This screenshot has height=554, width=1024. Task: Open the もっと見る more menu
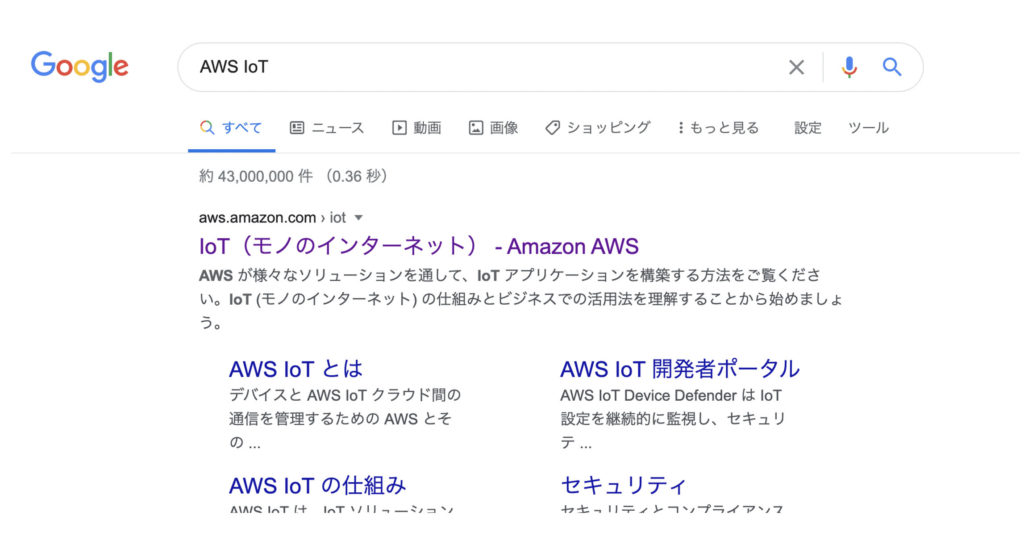click(718, 128)
